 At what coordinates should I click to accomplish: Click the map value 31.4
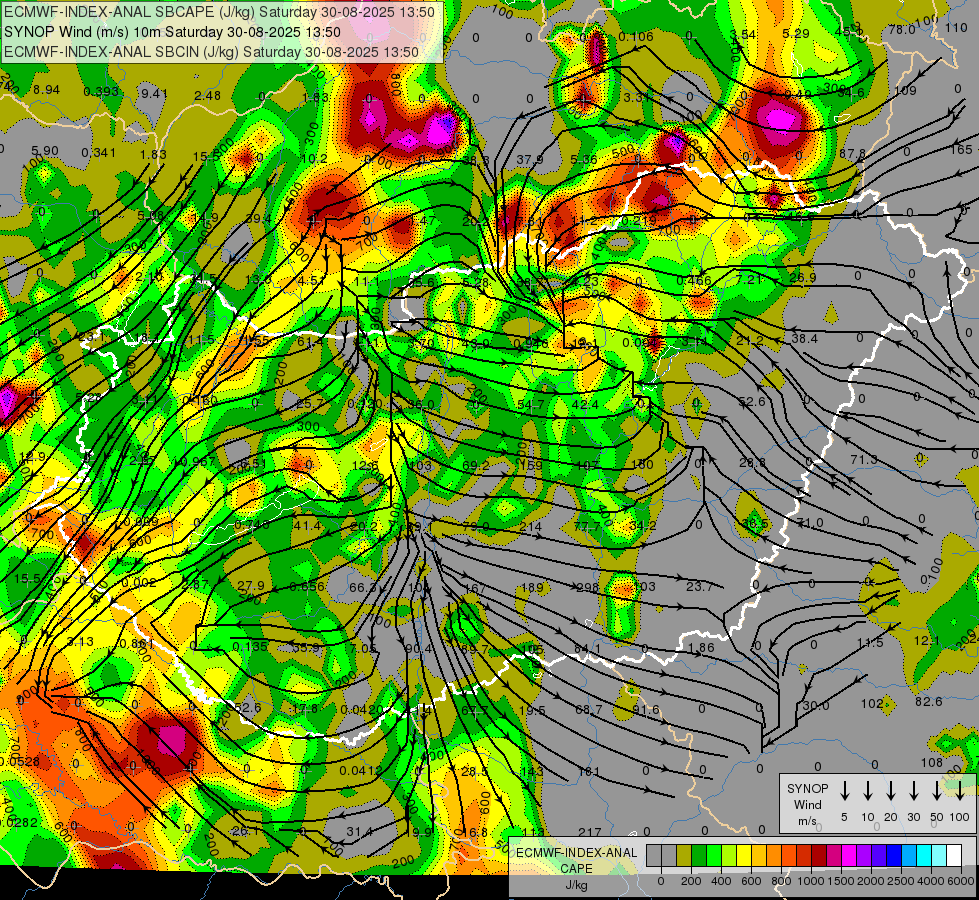359,831
